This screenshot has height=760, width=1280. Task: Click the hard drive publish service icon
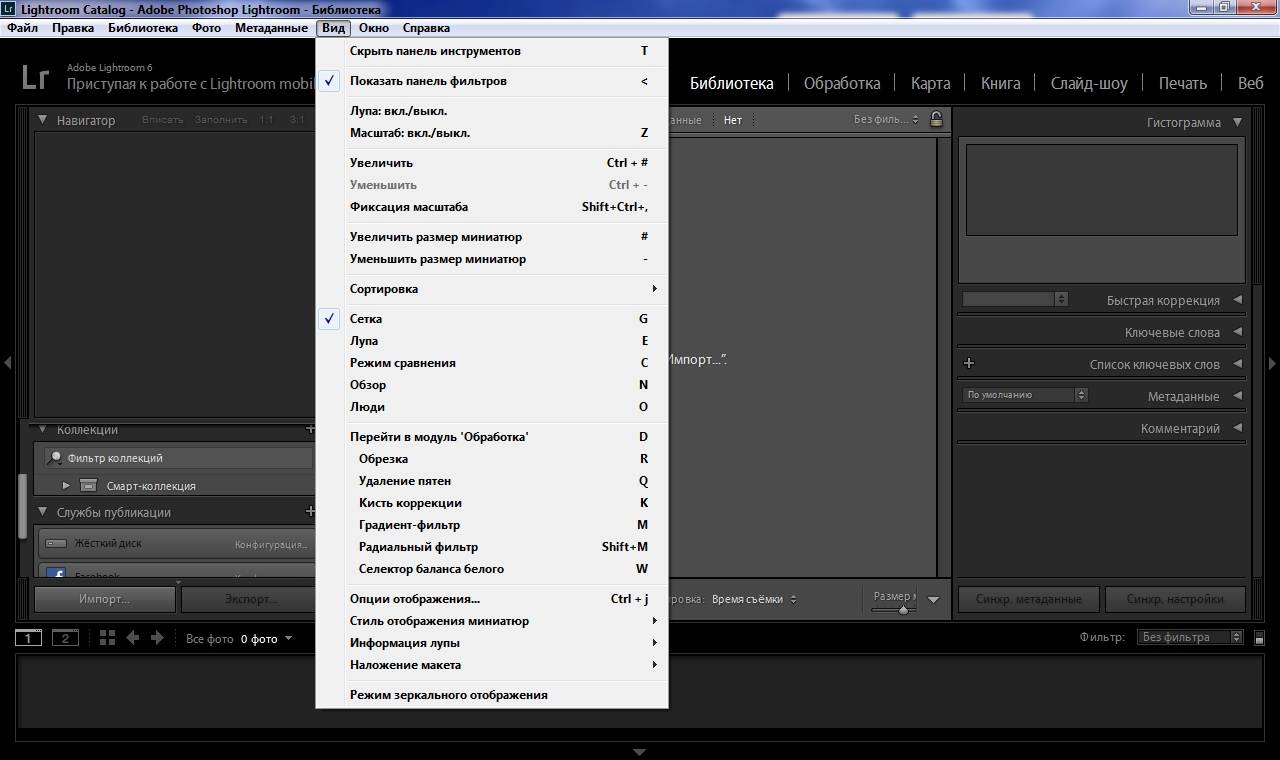(56, 543)
